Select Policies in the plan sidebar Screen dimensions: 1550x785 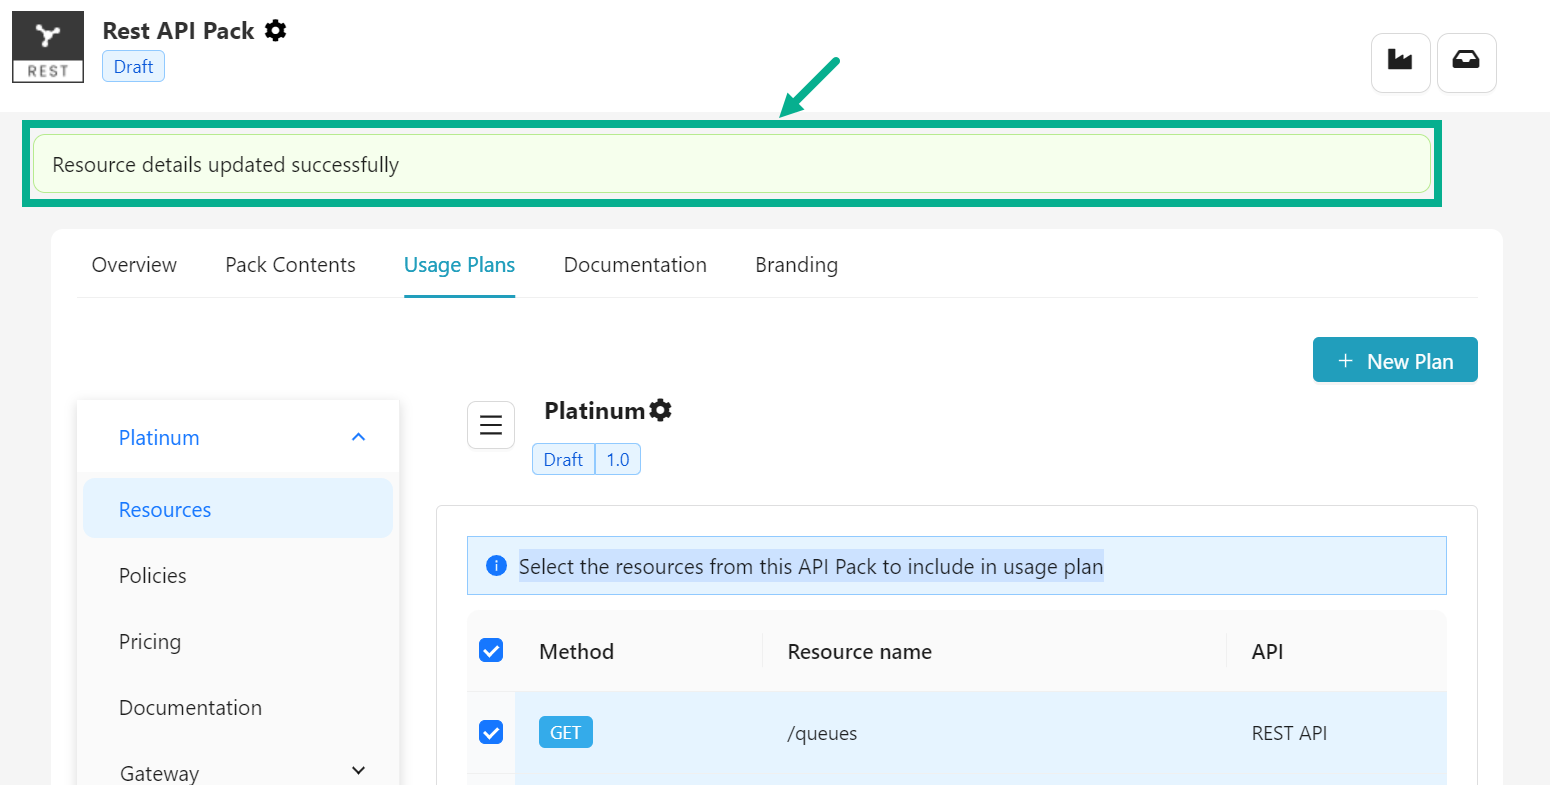[153, 576]
